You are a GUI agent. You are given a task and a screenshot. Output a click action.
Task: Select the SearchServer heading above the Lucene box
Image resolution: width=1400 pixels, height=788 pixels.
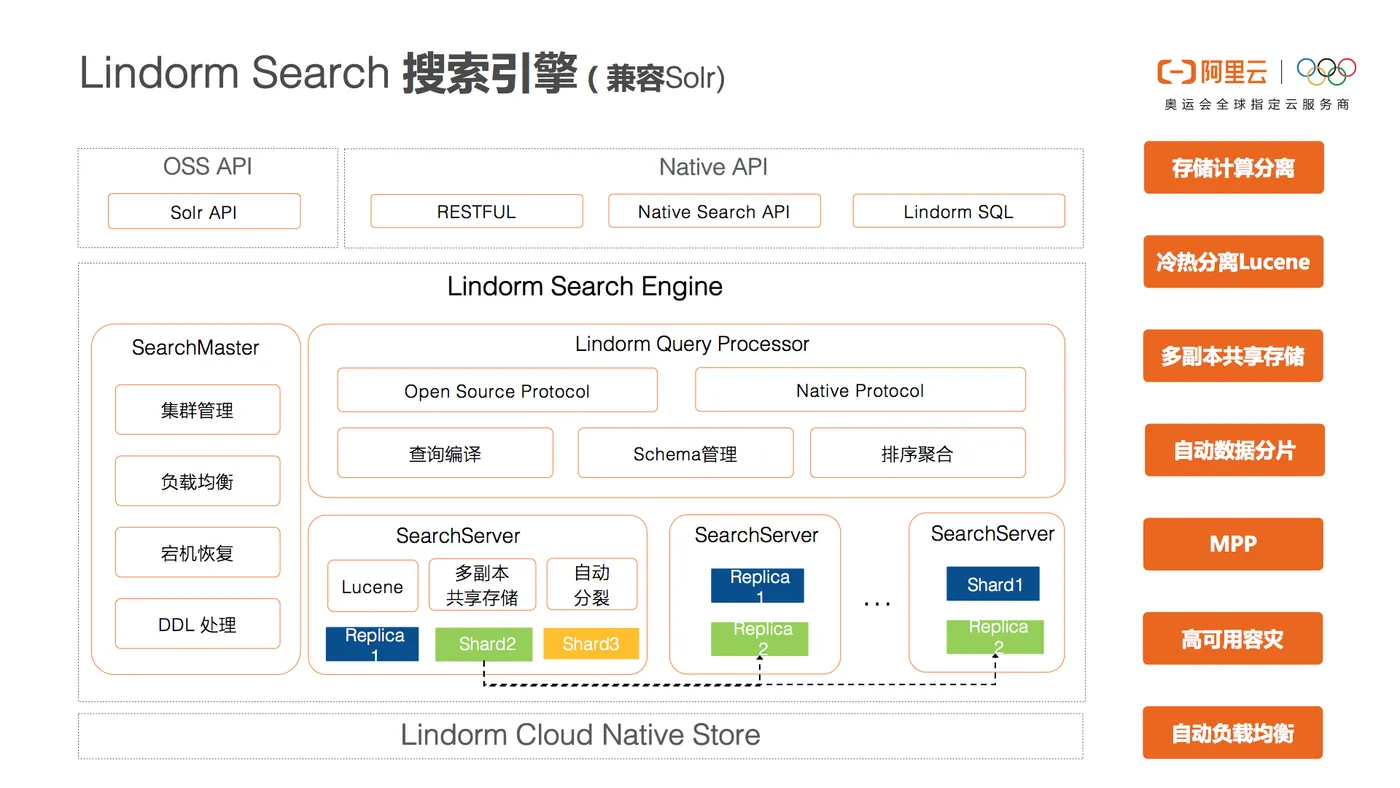[x=458, y=536]
